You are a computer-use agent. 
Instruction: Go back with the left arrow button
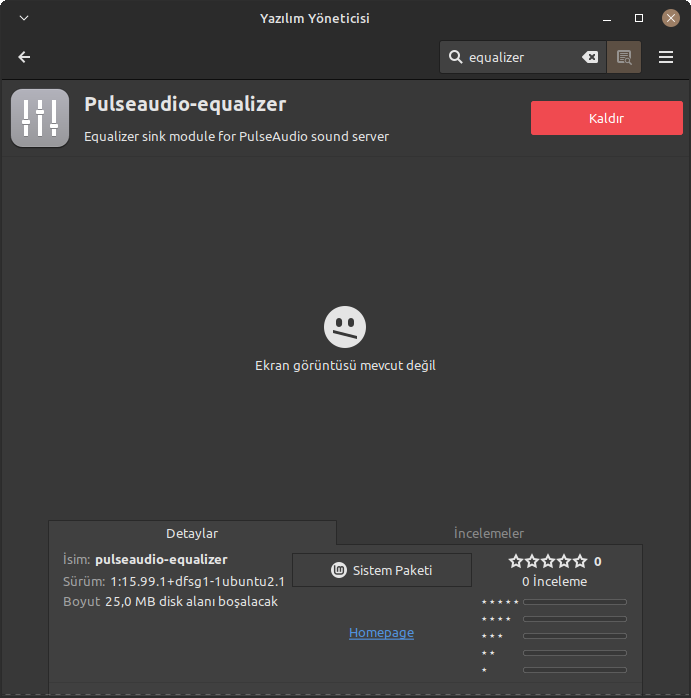pos(24,57)
